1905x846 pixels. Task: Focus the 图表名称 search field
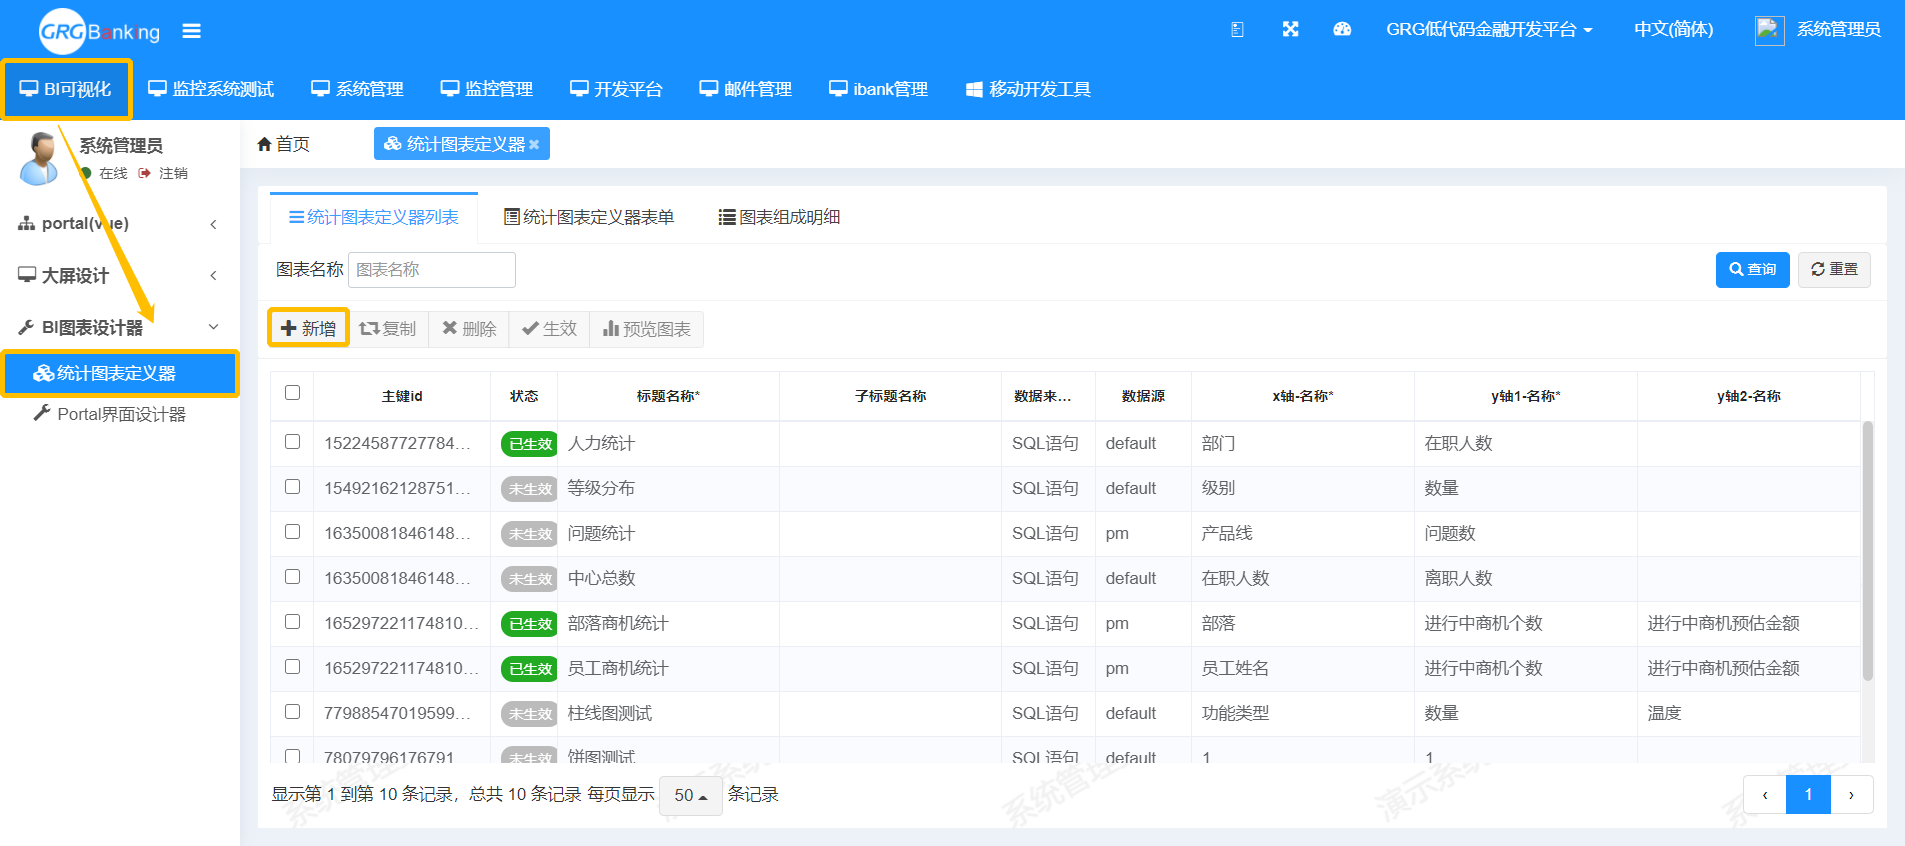click(432, 270)
